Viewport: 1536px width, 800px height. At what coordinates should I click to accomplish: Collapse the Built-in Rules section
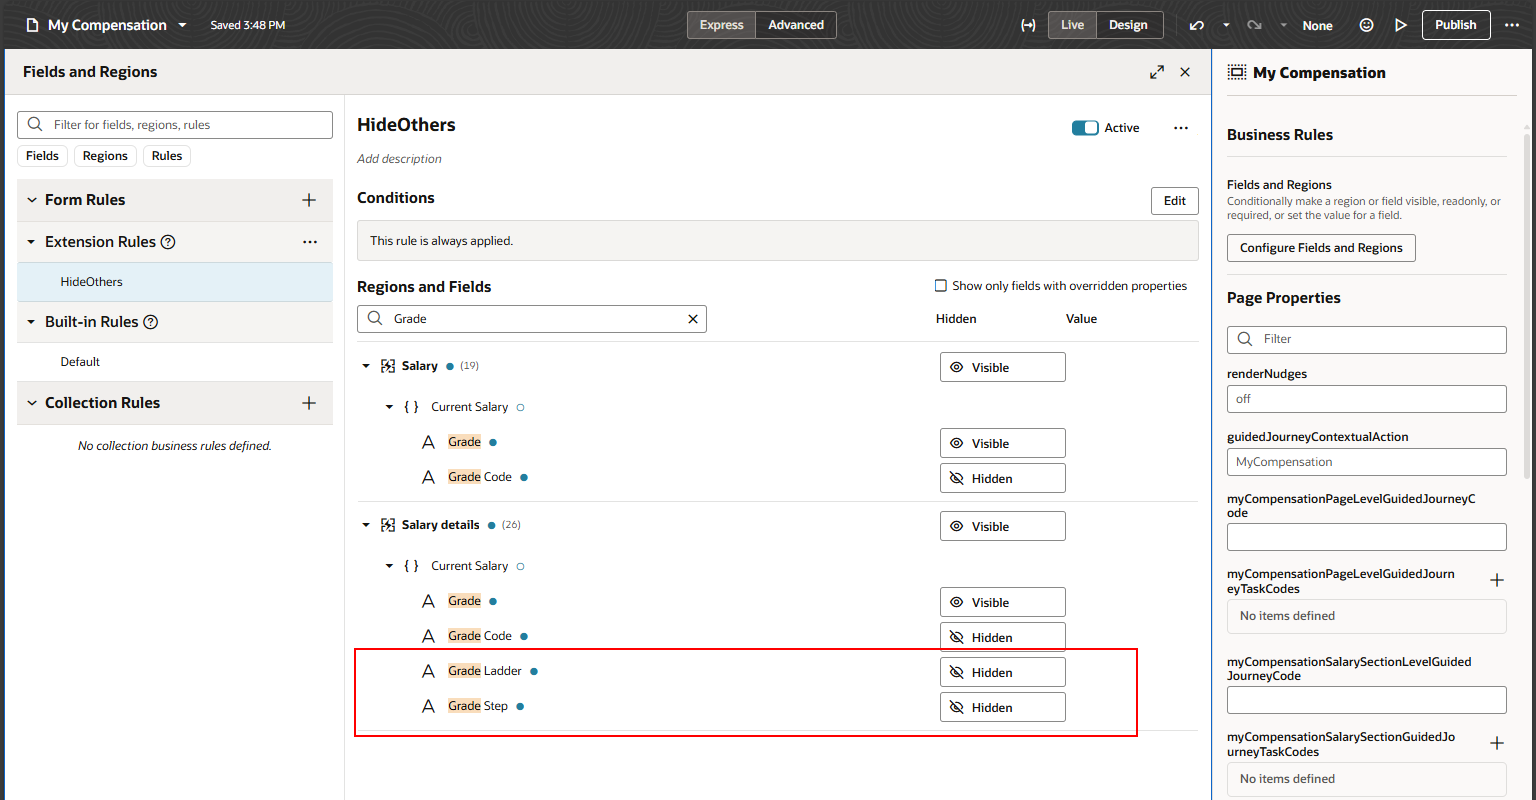point(31,322)
